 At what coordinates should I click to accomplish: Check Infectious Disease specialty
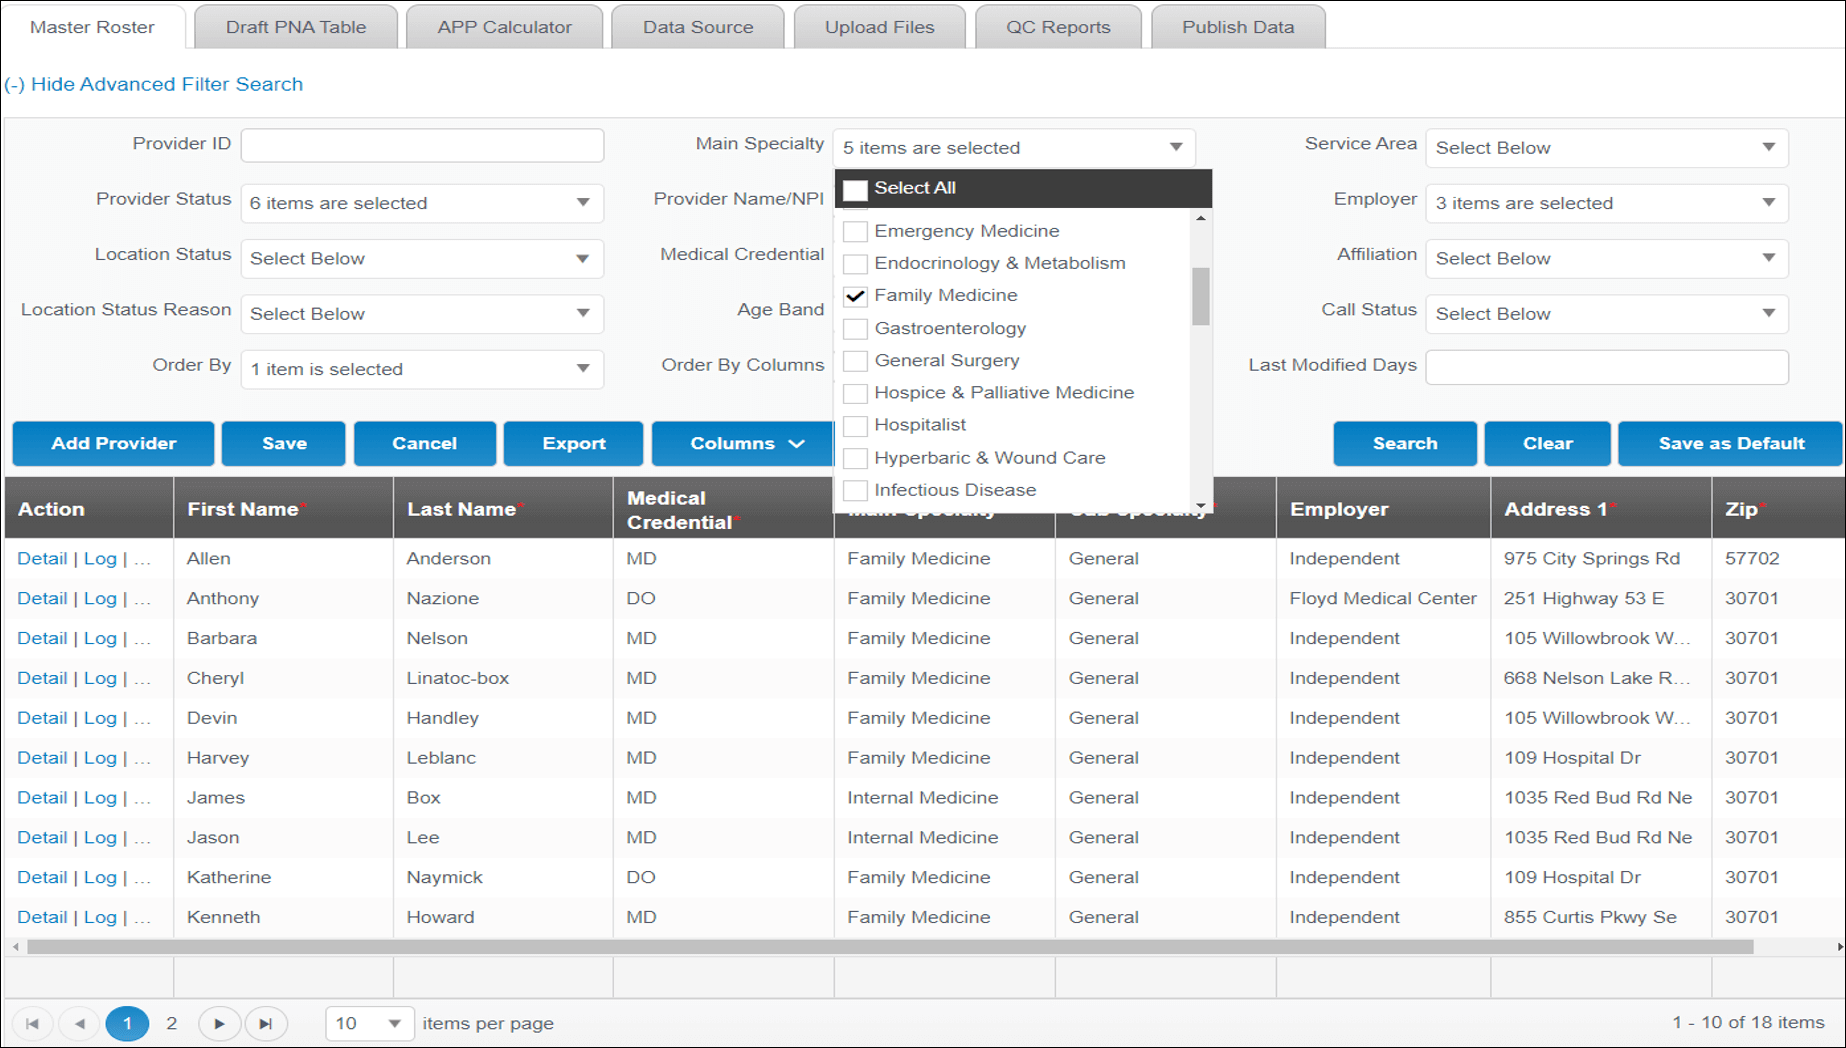point(855,490)
